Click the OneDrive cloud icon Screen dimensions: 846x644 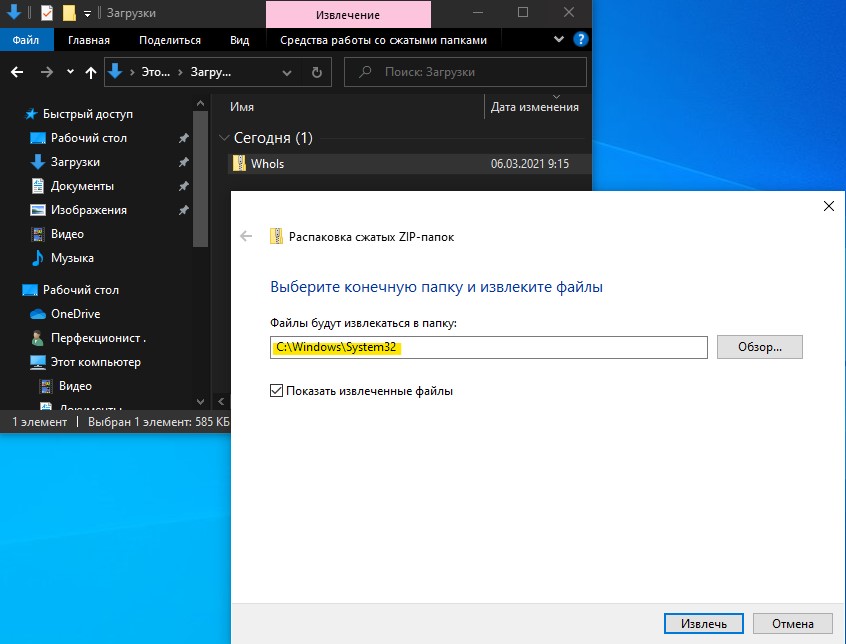pyautogui.click(x=38, y=314)
